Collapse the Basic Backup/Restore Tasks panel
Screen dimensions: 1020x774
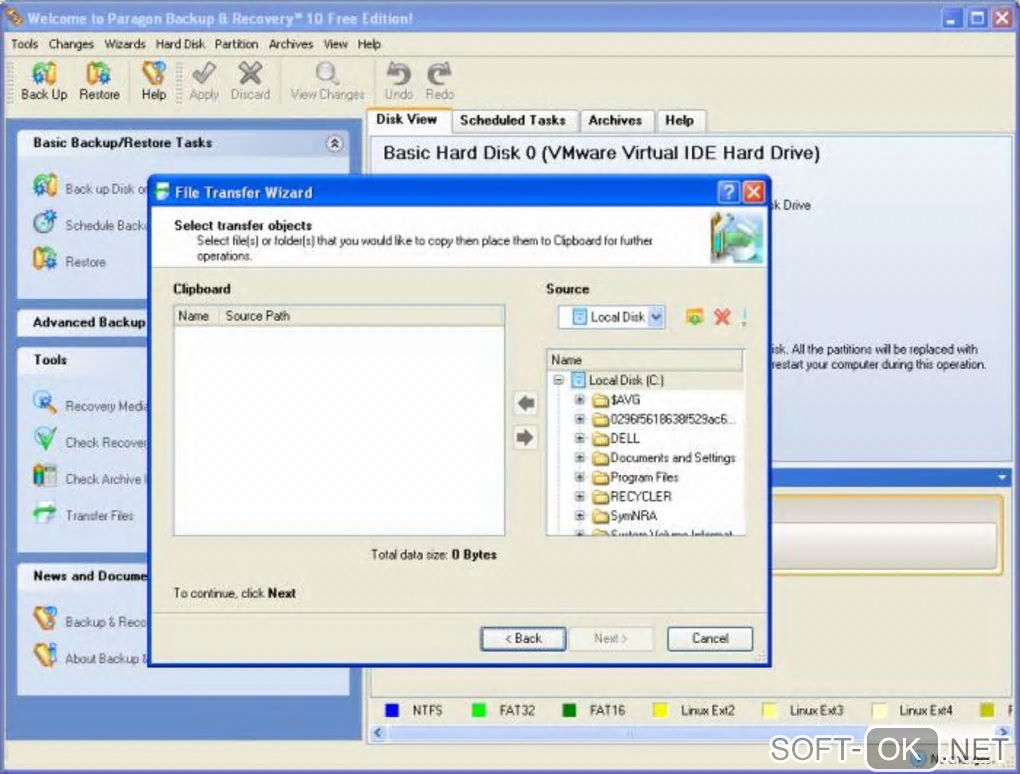pyautogui.click(x=334, y=143)
